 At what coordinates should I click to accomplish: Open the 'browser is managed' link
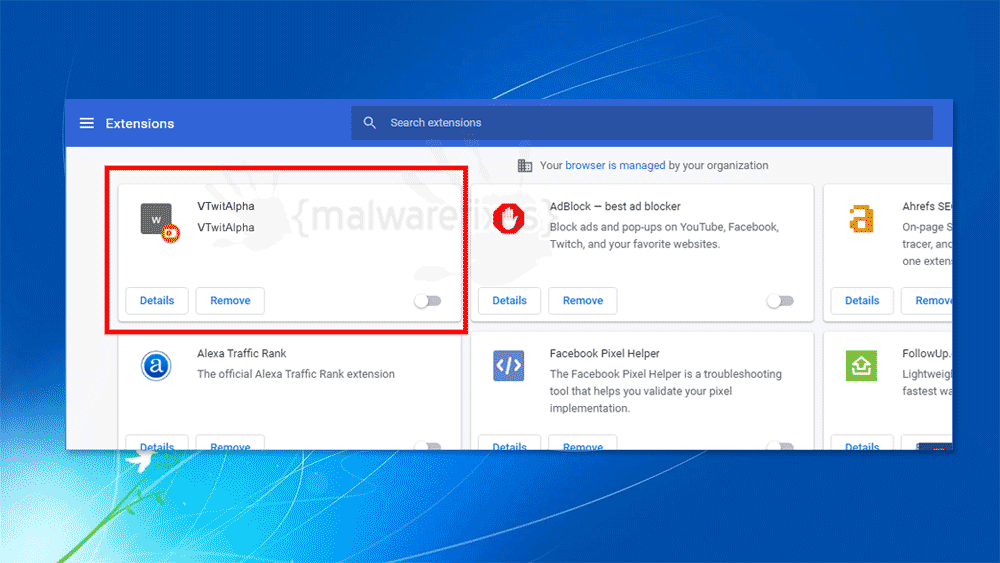pos(615,165)
